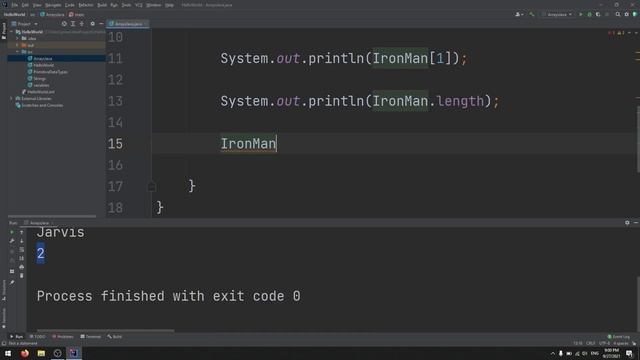Image resolution: width=640 pixels, height=360 pixels.
Task: Open the Refactor menu
Action: (86, 5)
